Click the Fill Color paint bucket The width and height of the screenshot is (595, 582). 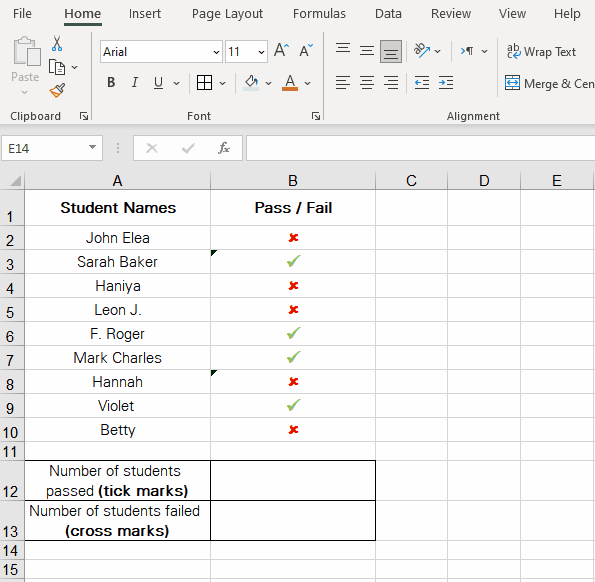point(251,83)
